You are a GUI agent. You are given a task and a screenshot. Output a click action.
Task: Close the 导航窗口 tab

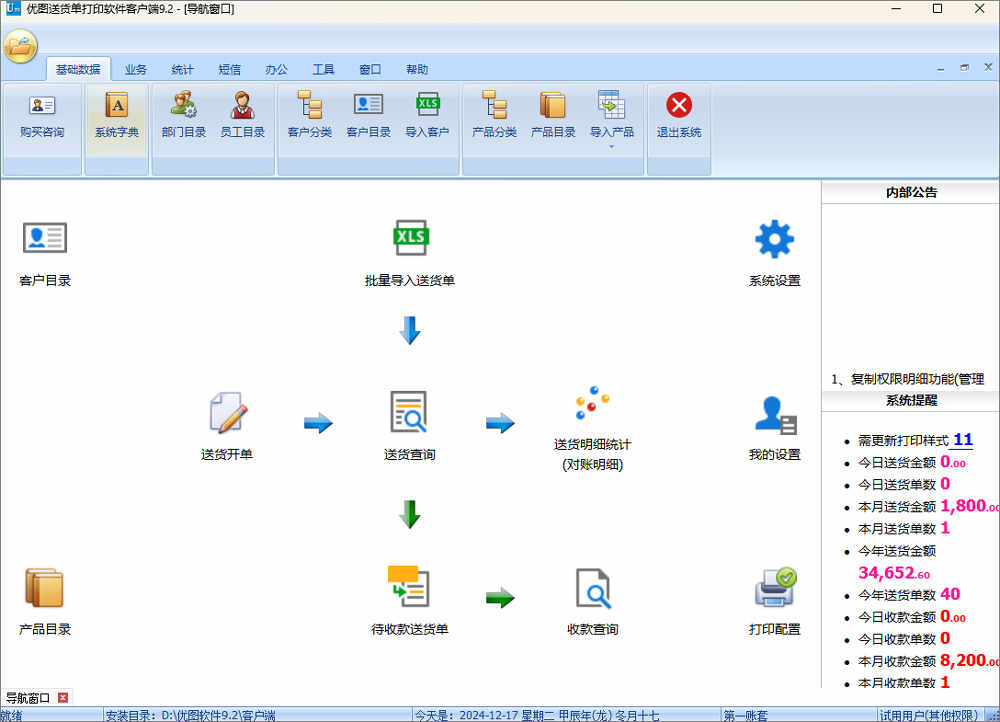[62, 697]
